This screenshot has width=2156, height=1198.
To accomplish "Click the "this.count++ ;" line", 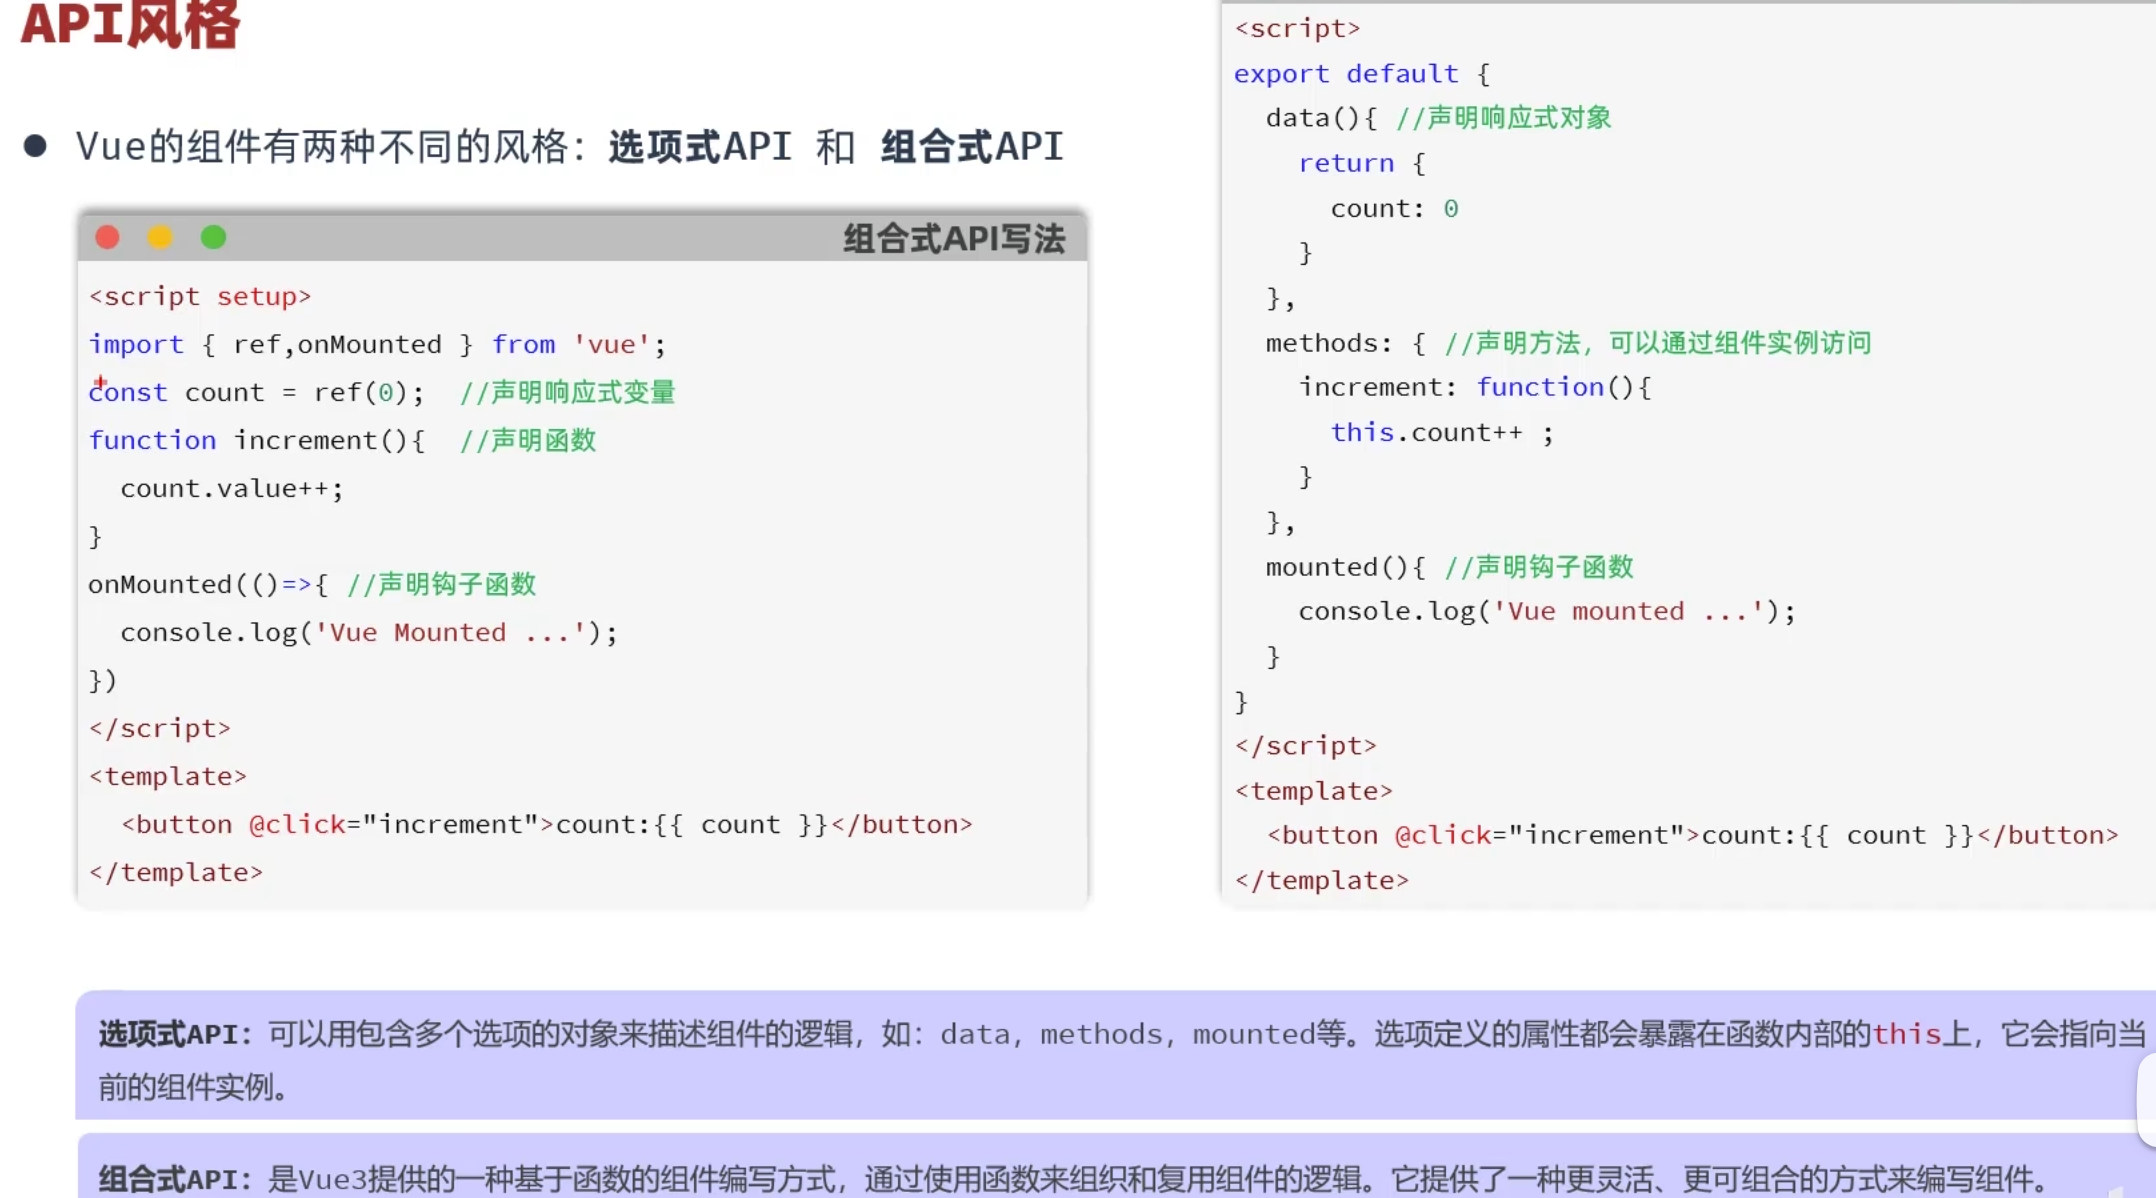I will [1442, 433].
